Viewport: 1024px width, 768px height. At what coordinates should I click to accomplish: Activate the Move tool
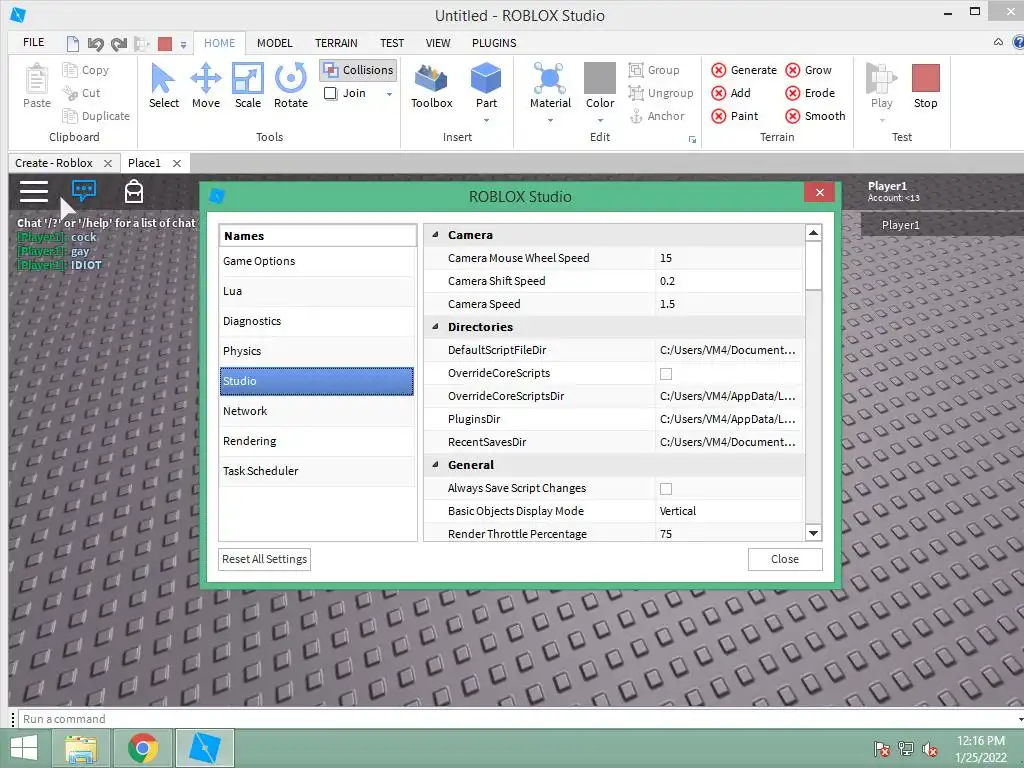click(206, 78)
